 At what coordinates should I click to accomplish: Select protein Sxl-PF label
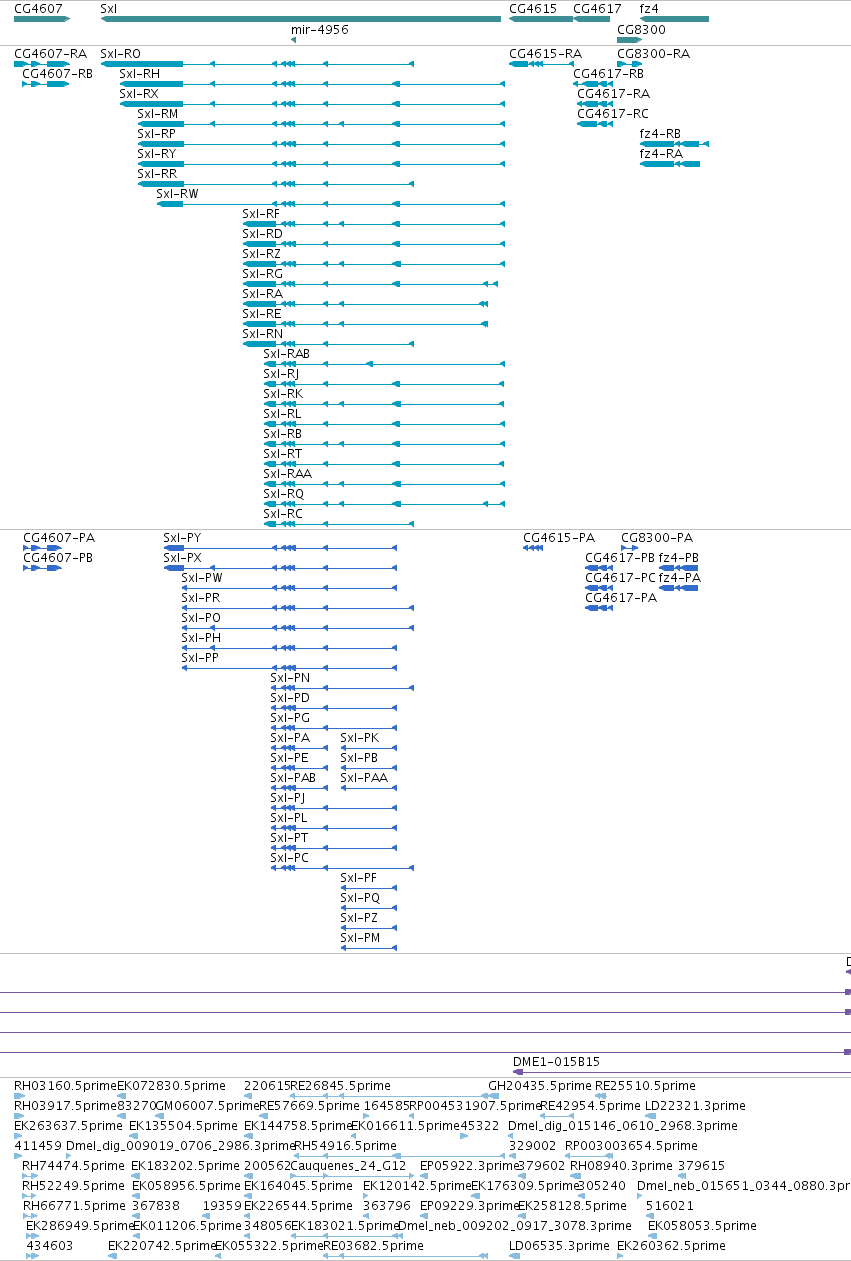click(x=358, y=878)
